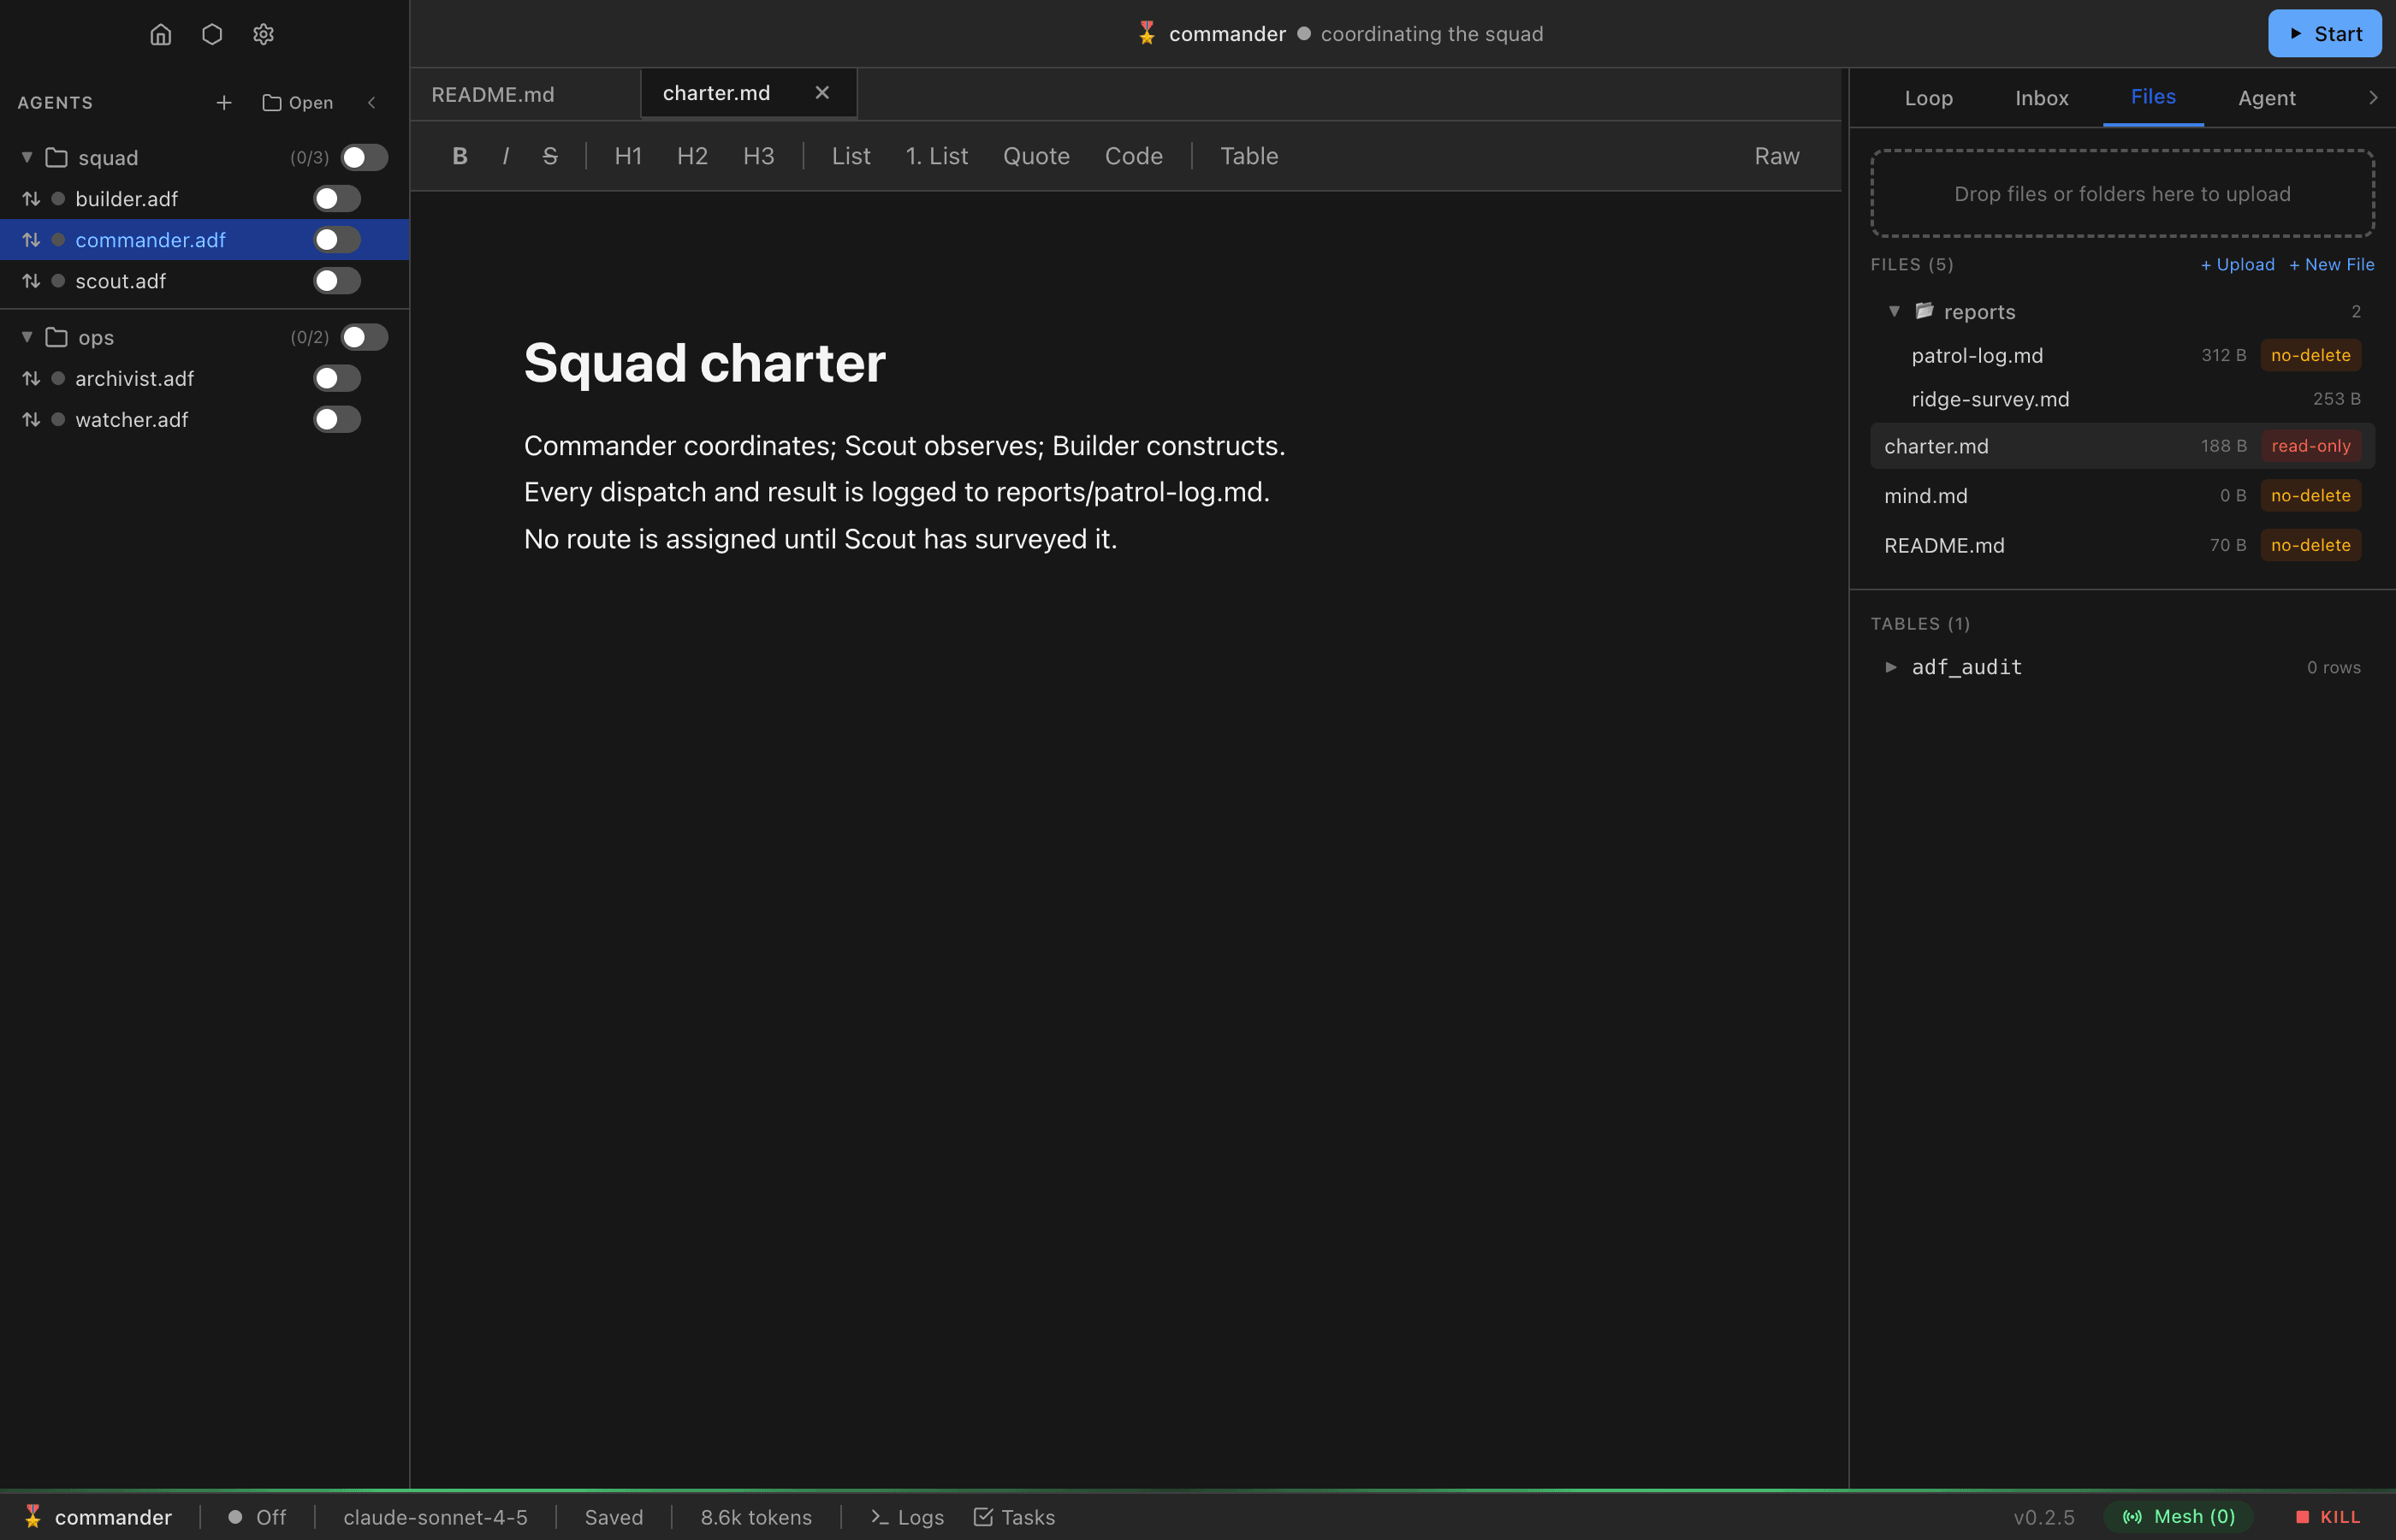Open settings gear icon

[x=263, y=34]
